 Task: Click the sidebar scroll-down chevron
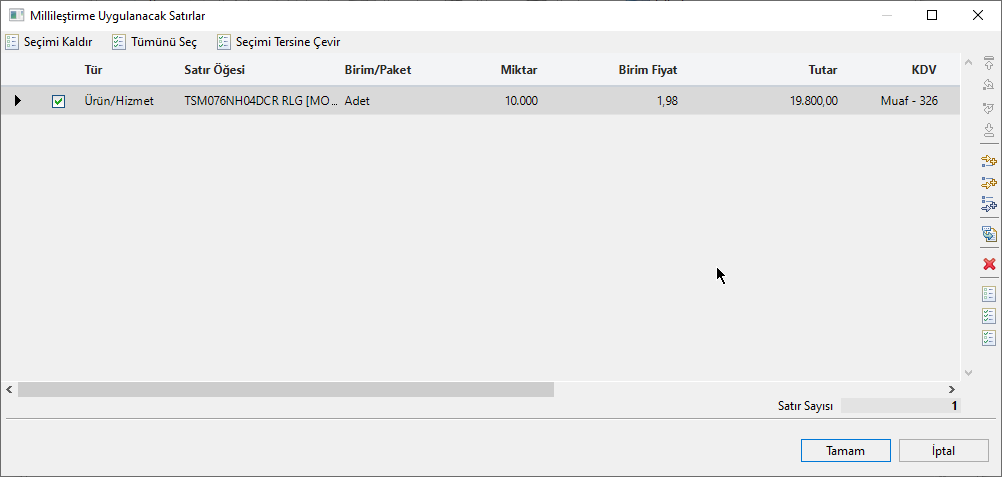tap(967, 372)
